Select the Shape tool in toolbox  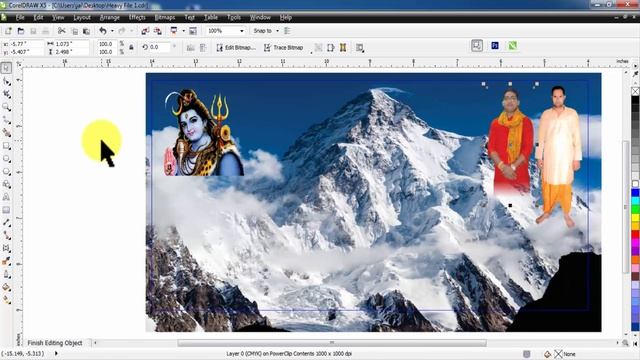[x=6, y=81]
